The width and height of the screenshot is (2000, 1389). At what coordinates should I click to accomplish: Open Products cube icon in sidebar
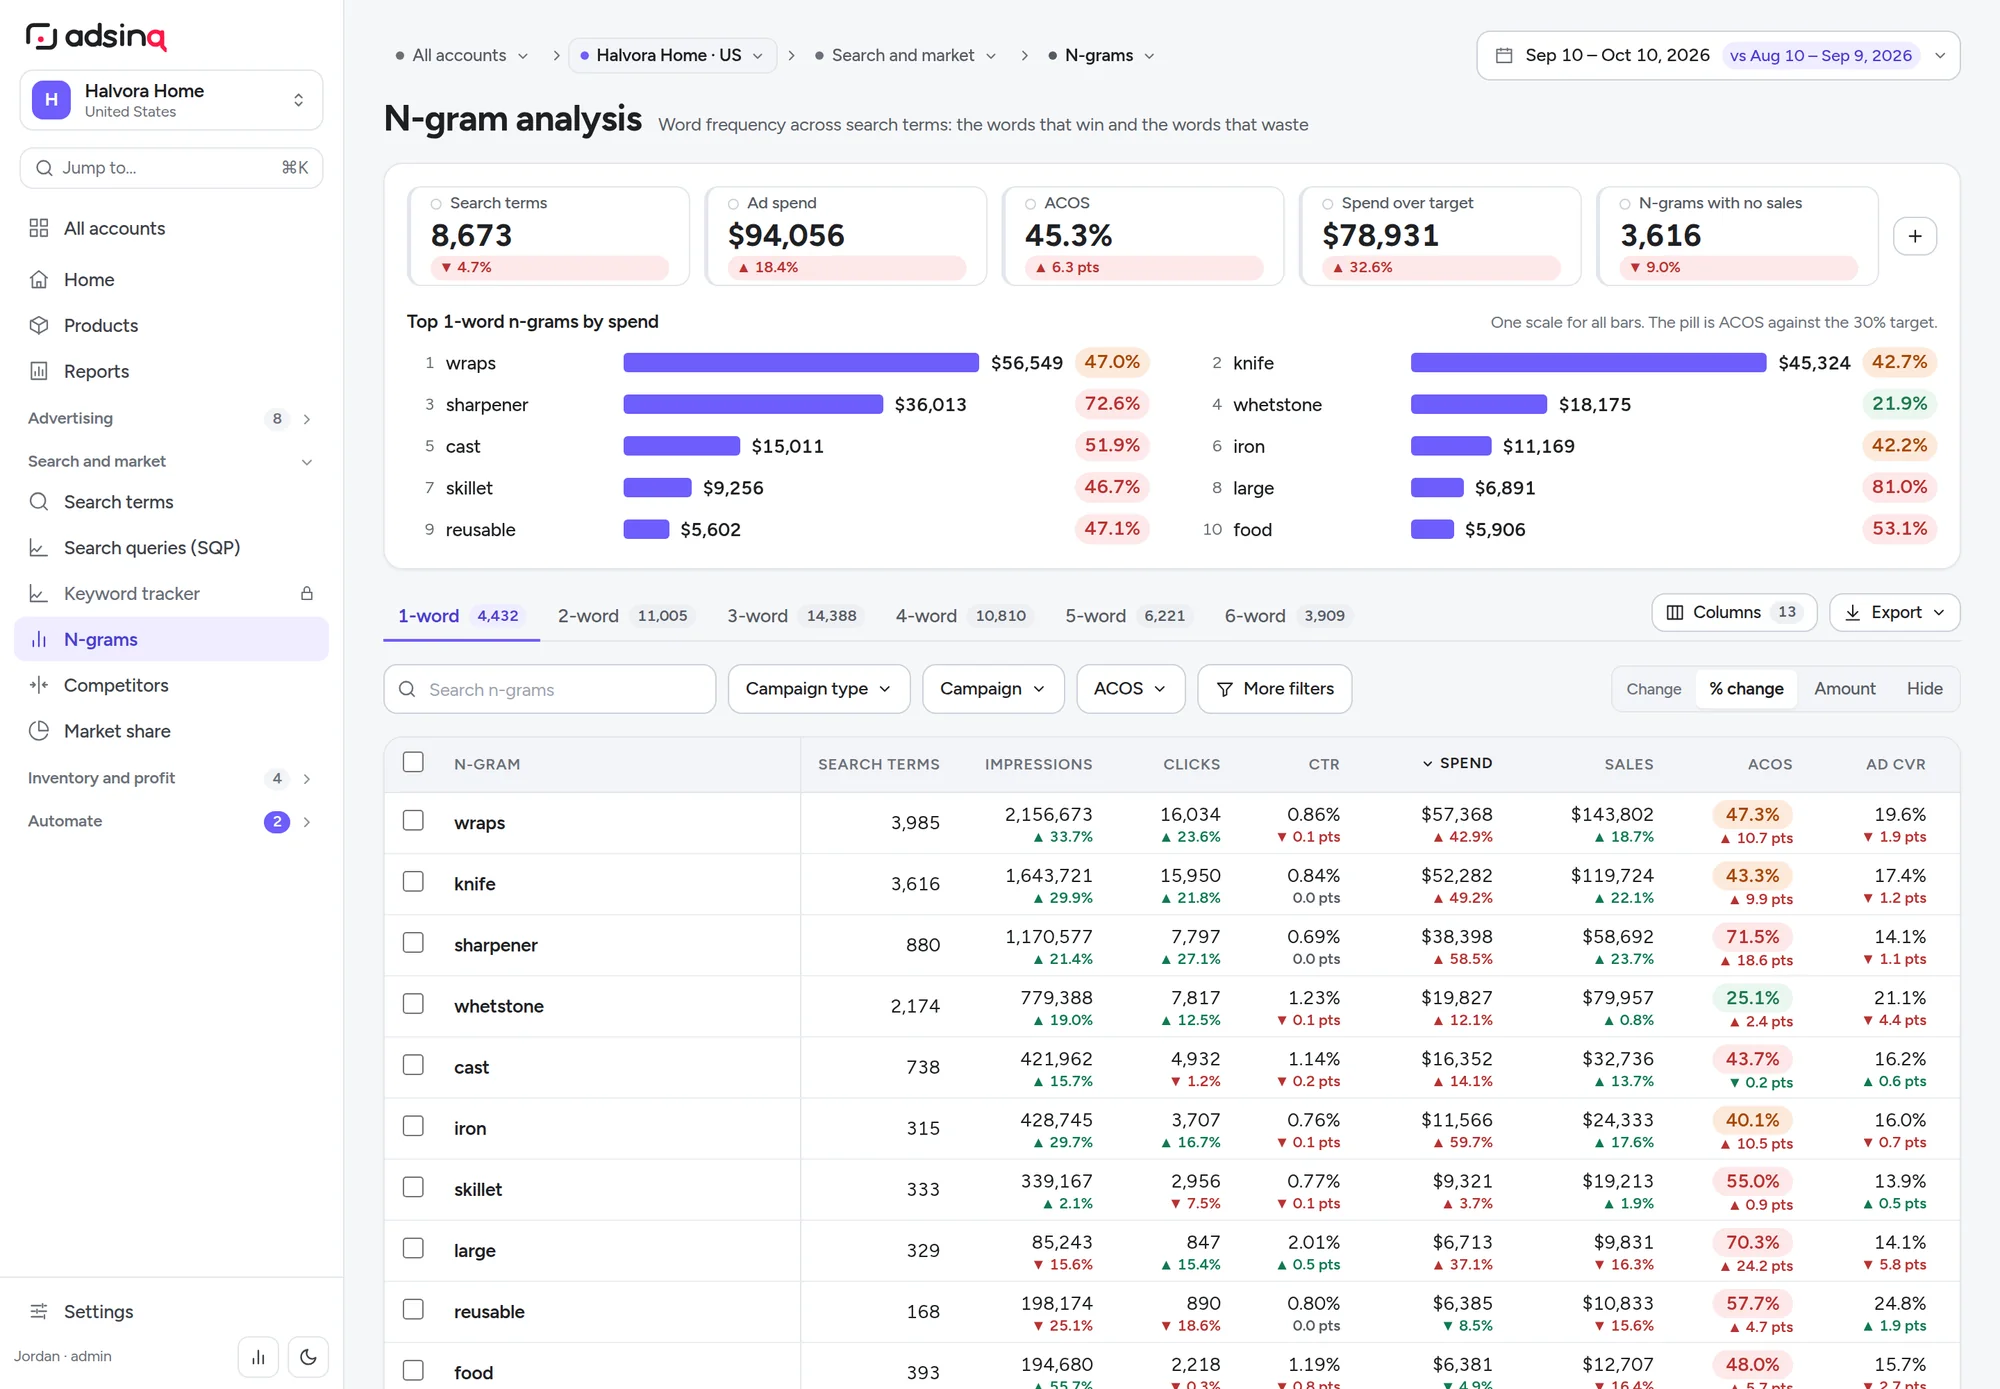click(x=39, y=326)
